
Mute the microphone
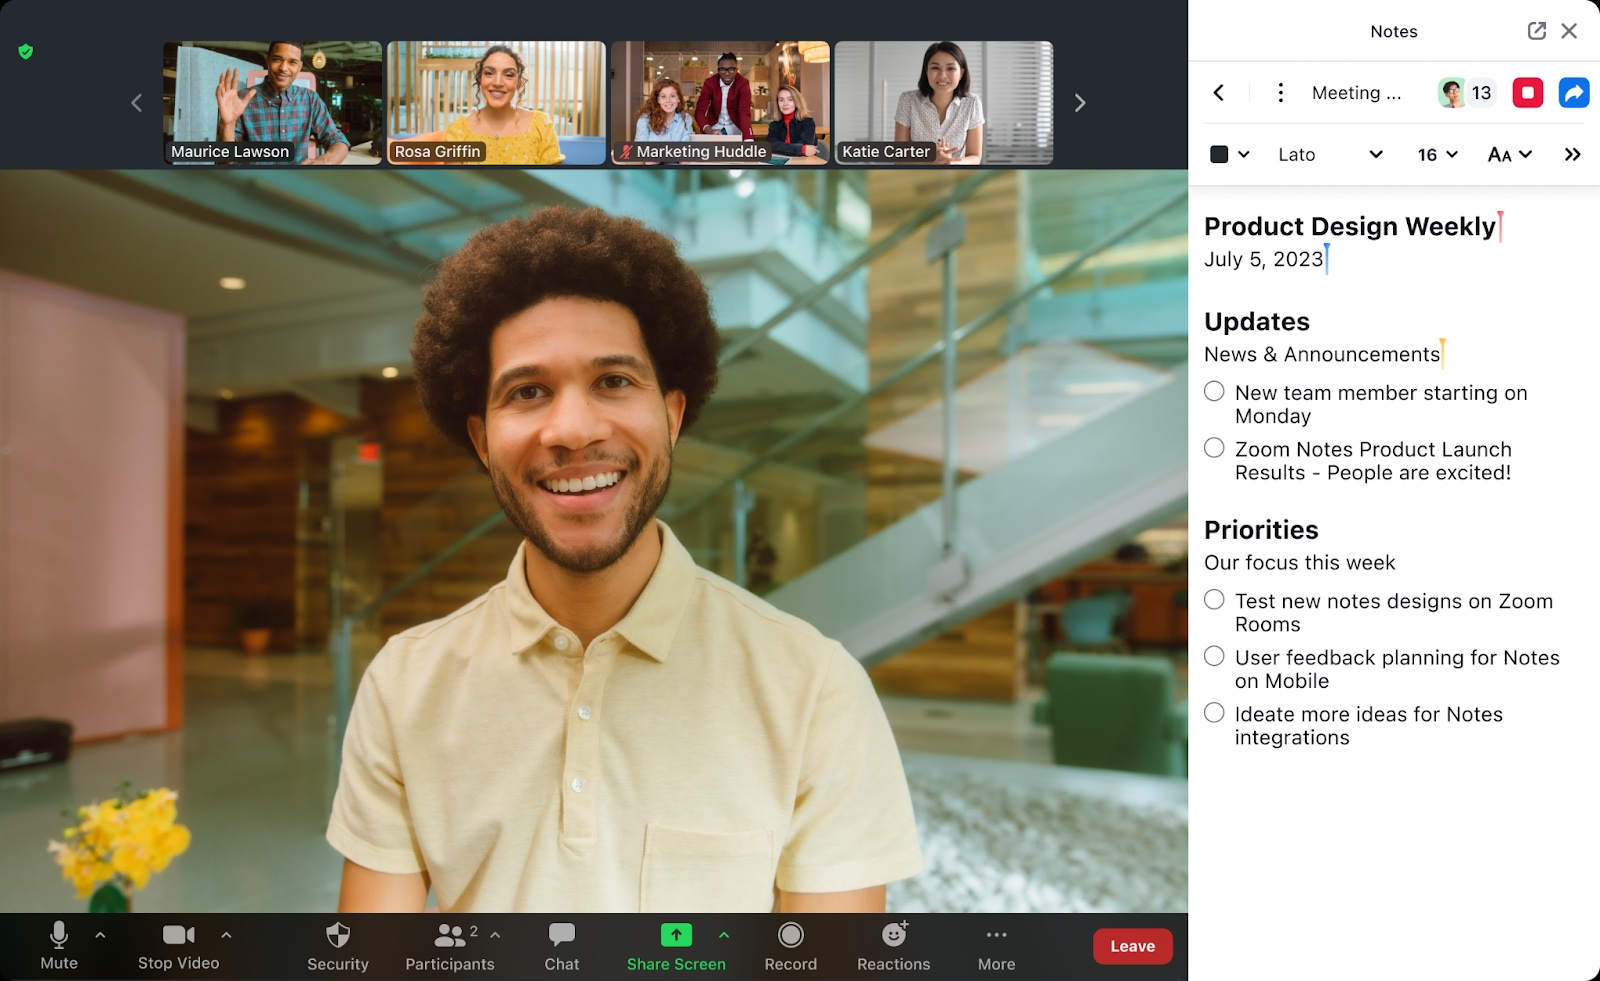(59, 946)
